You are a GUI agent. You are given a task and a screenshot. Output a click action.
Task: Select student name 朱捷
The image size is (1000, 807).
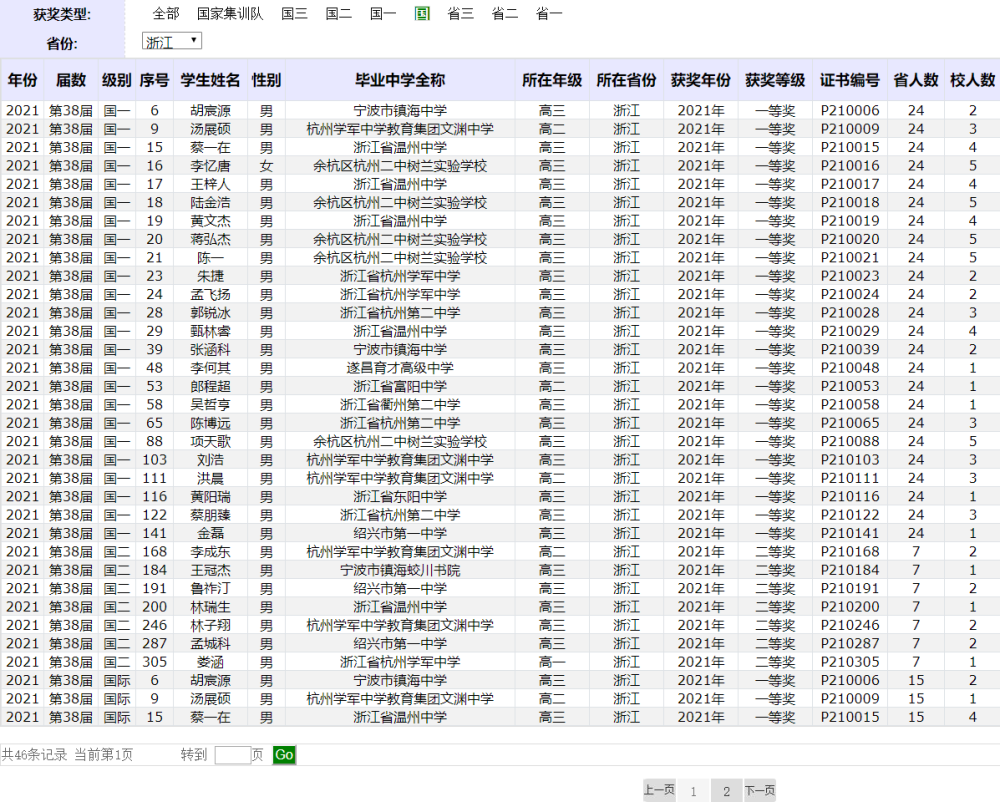click(x=210, y=276)
